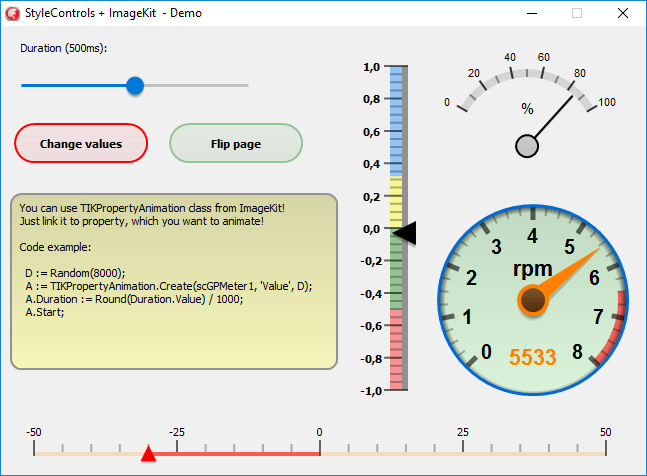Click the % symbol on the gauge
The image size is (647, 476).
coord(527,109)
